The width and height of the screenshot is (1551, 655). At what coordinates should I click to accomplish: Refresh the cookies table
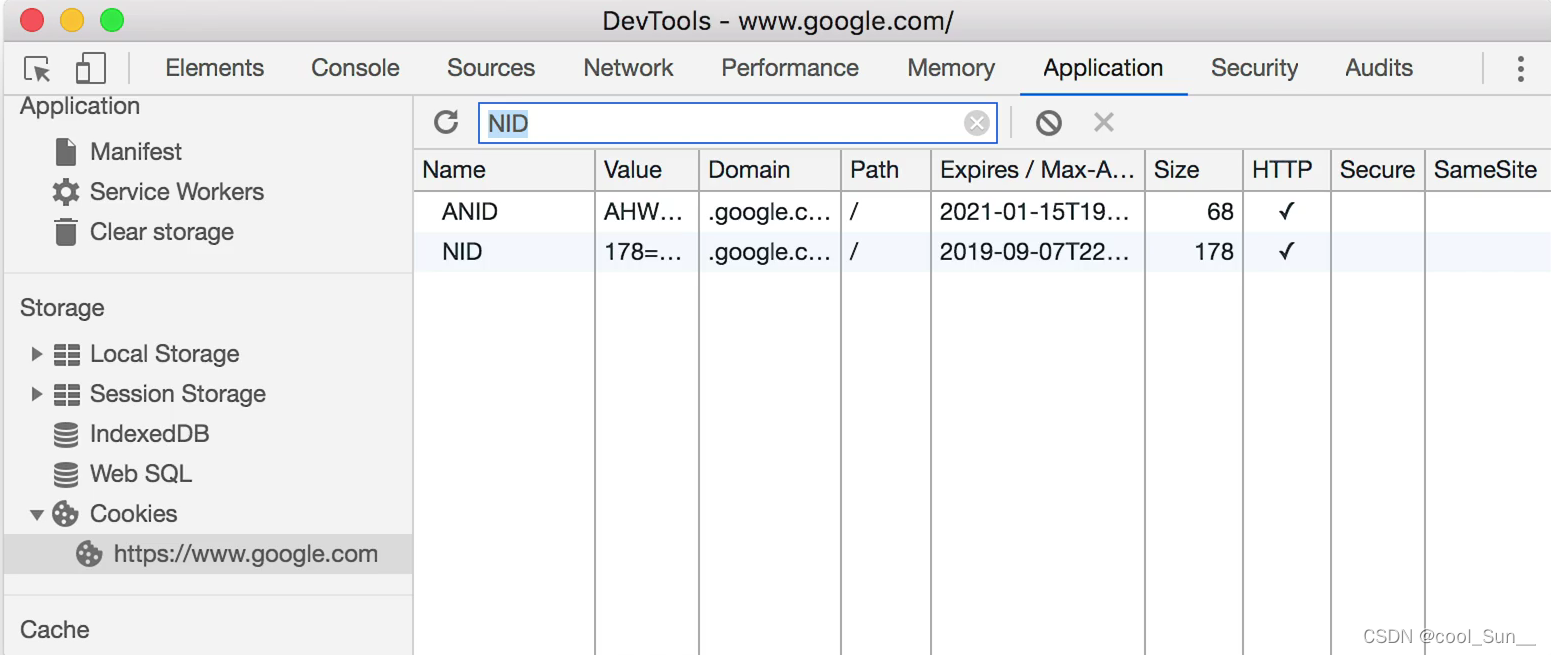(x=446, y=122)
